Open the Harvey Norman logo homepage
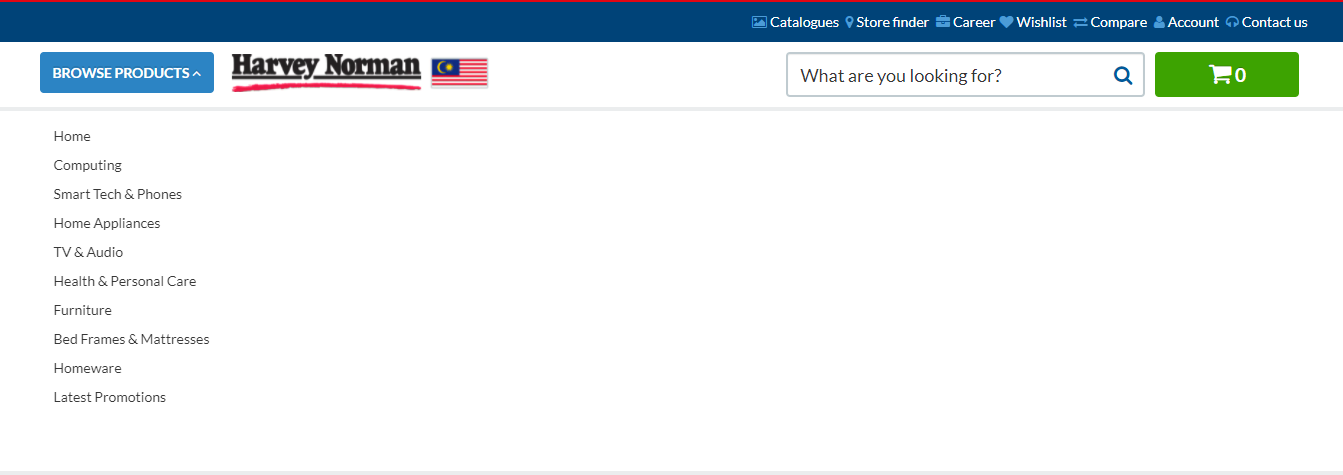Screen dimensions: 1343x475 327,72
